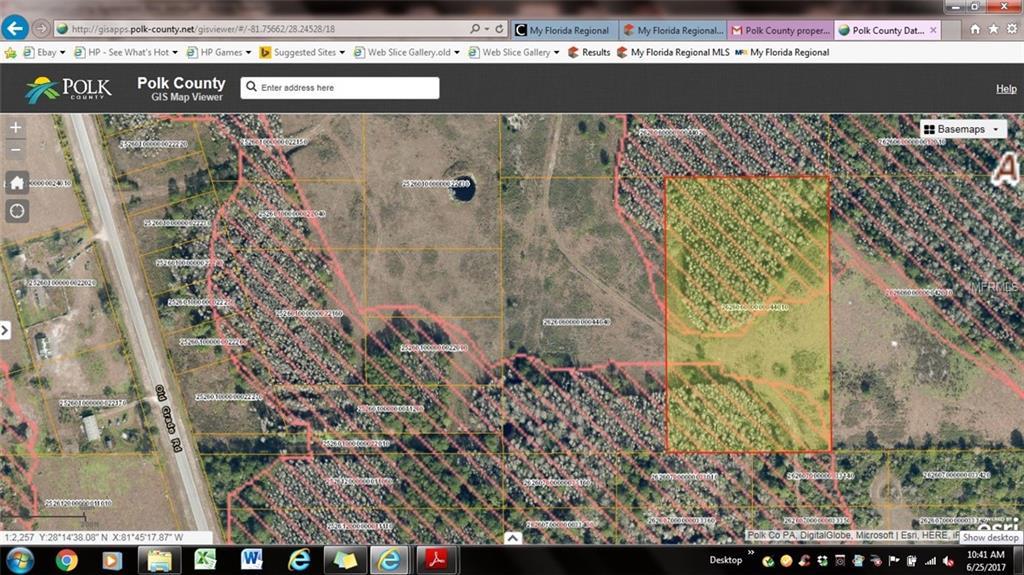
Task: Click the address bar search magnifier
Action: point(475,29)
